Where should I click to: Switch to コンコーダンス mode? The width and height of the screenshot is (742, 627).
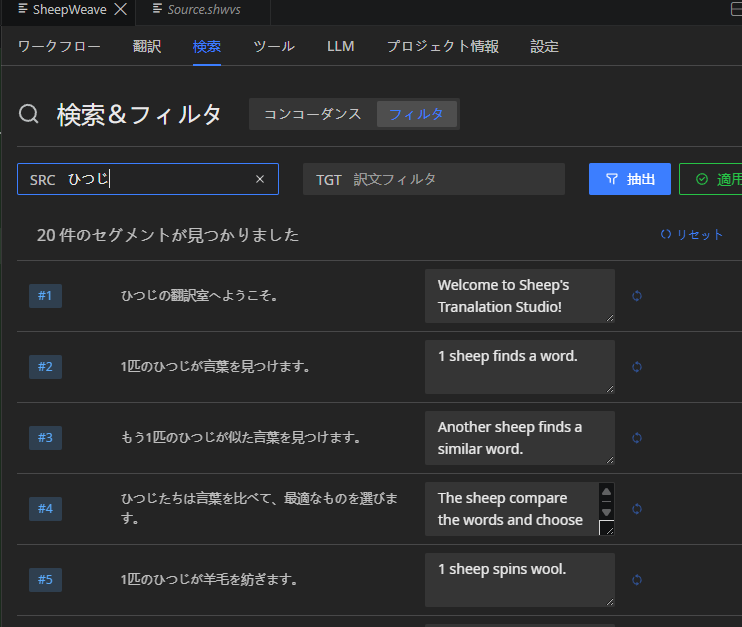click(313, 114)
